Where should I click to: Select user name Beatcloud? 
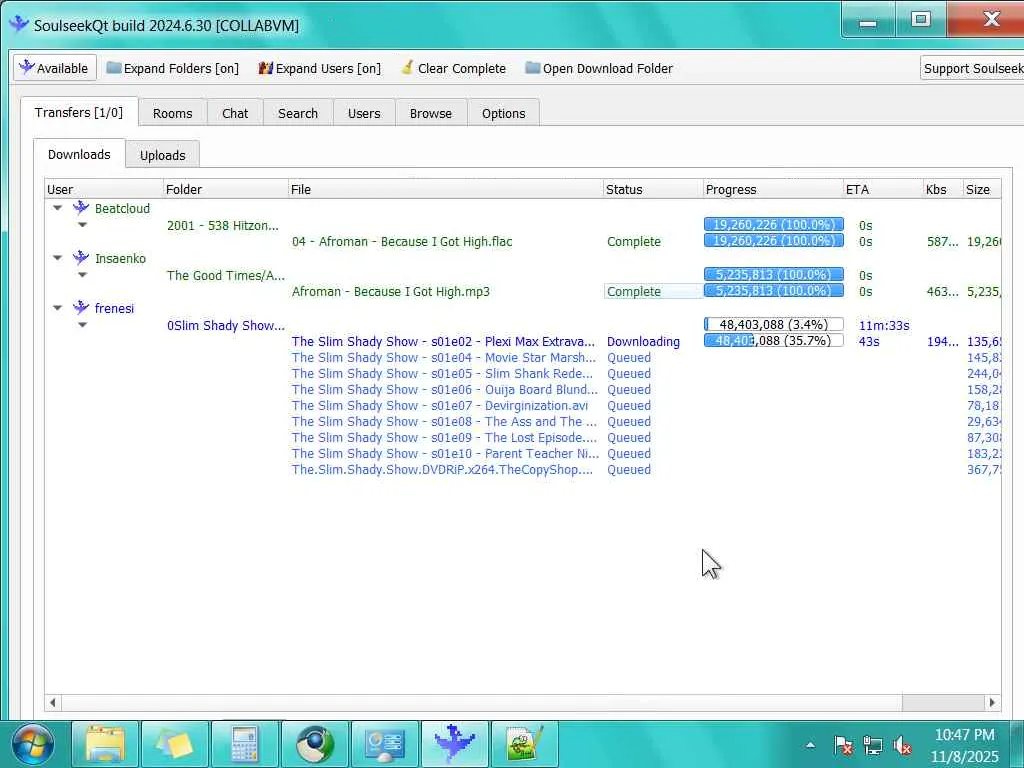tap(122, 208)
